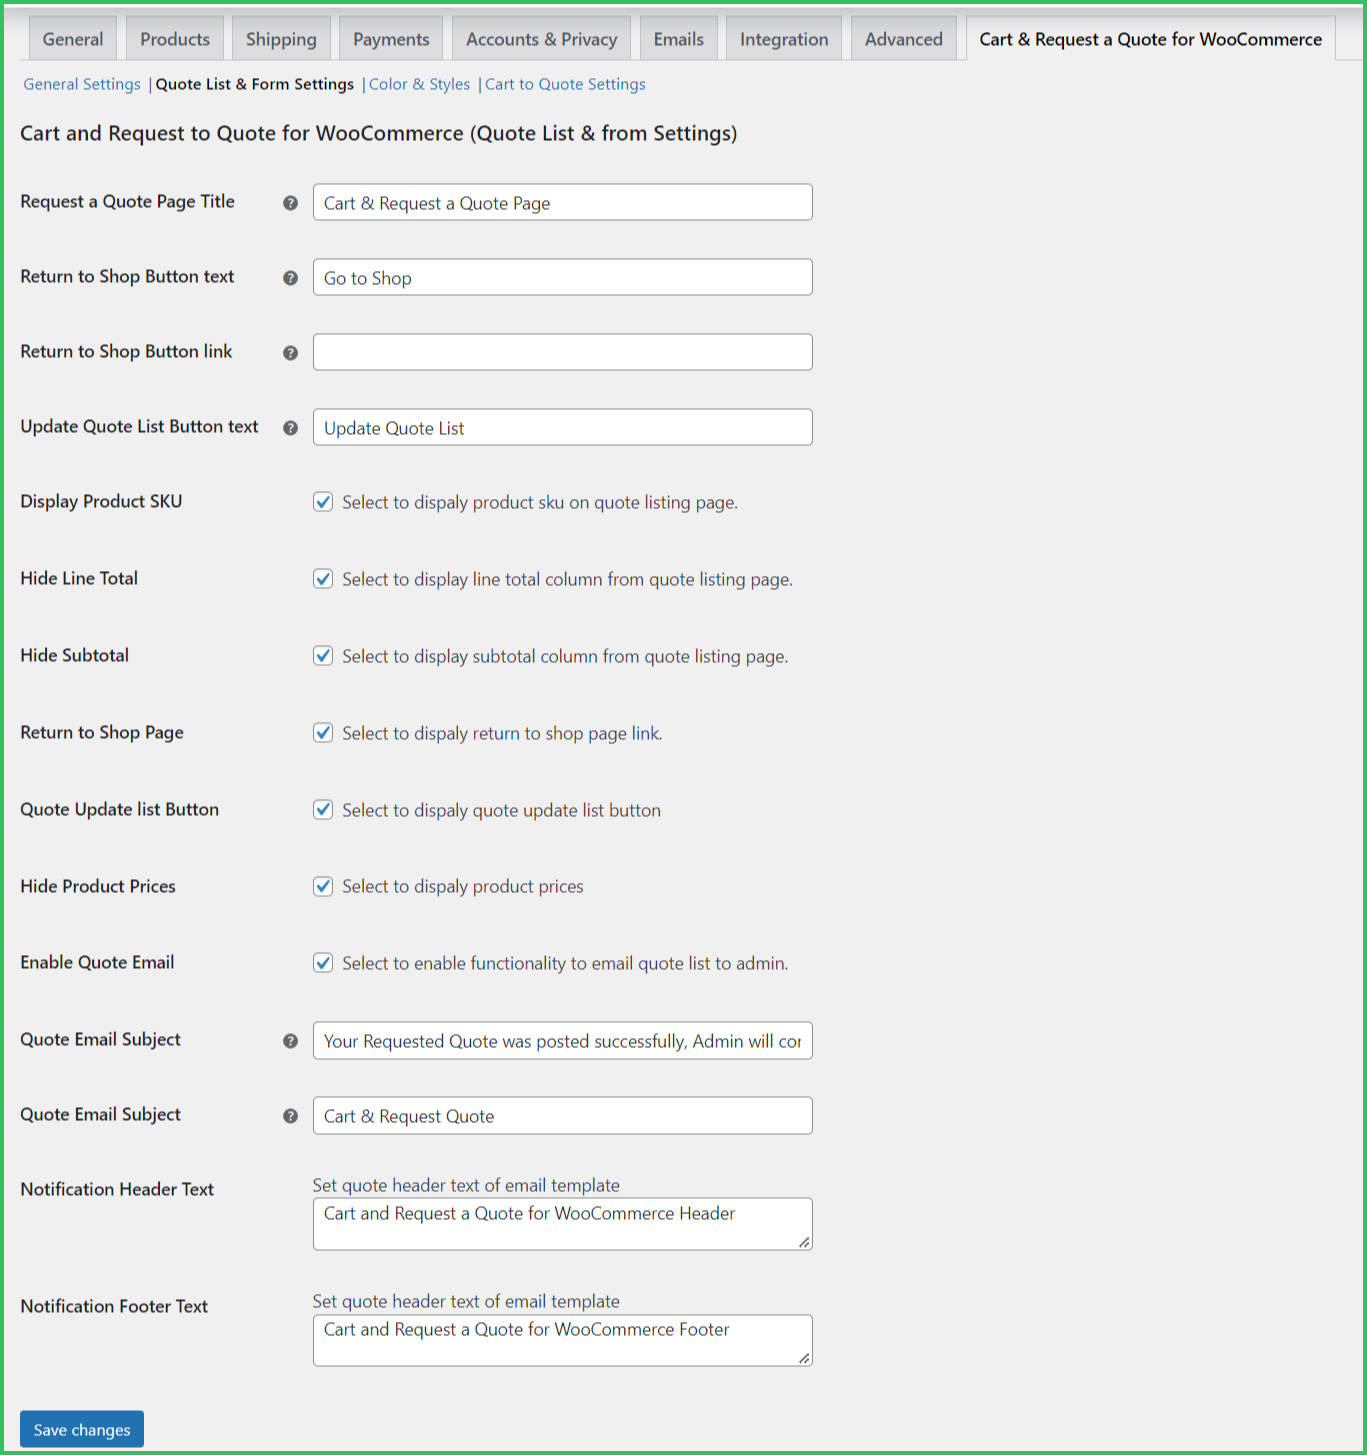Screen dimensions: 1367x1455
Task: Click the 'Cart & Request Quote' subject field
Action: [563, 1115]
